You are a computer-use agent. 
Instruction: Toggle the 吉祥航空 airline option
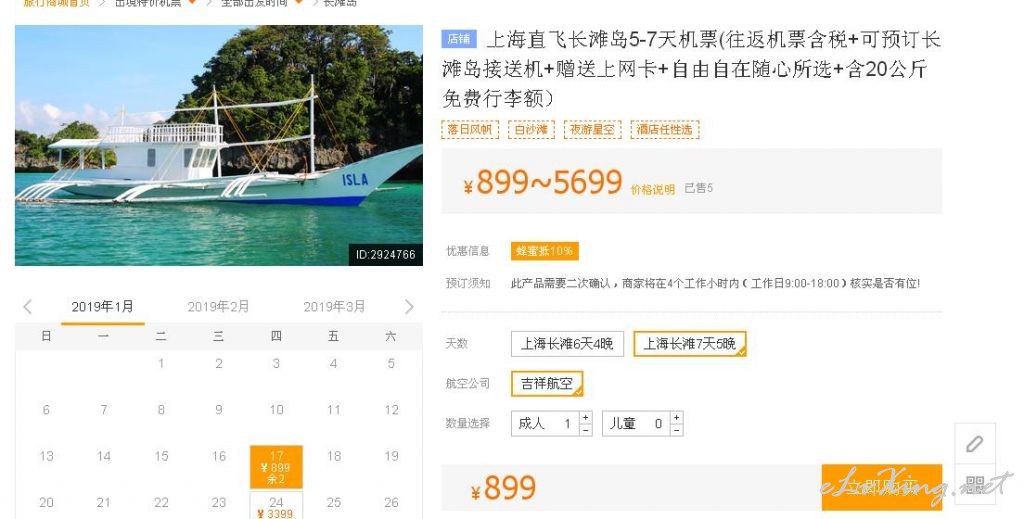point(547,384)
